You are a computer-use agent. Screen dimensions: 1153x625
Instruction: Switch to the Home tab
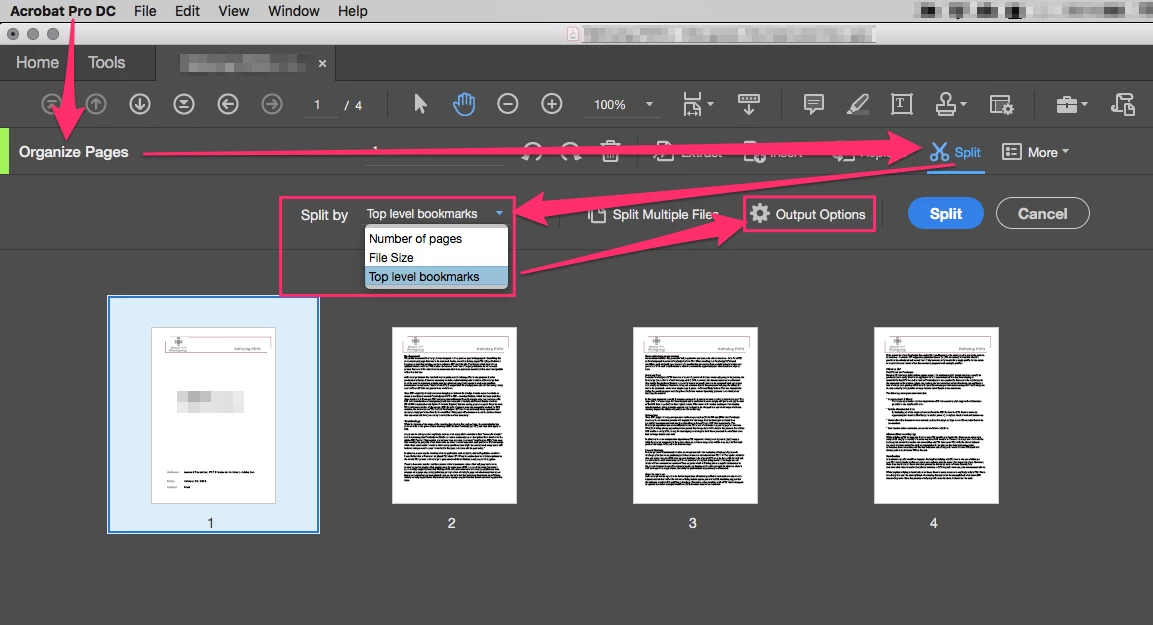tap(38, 62)
